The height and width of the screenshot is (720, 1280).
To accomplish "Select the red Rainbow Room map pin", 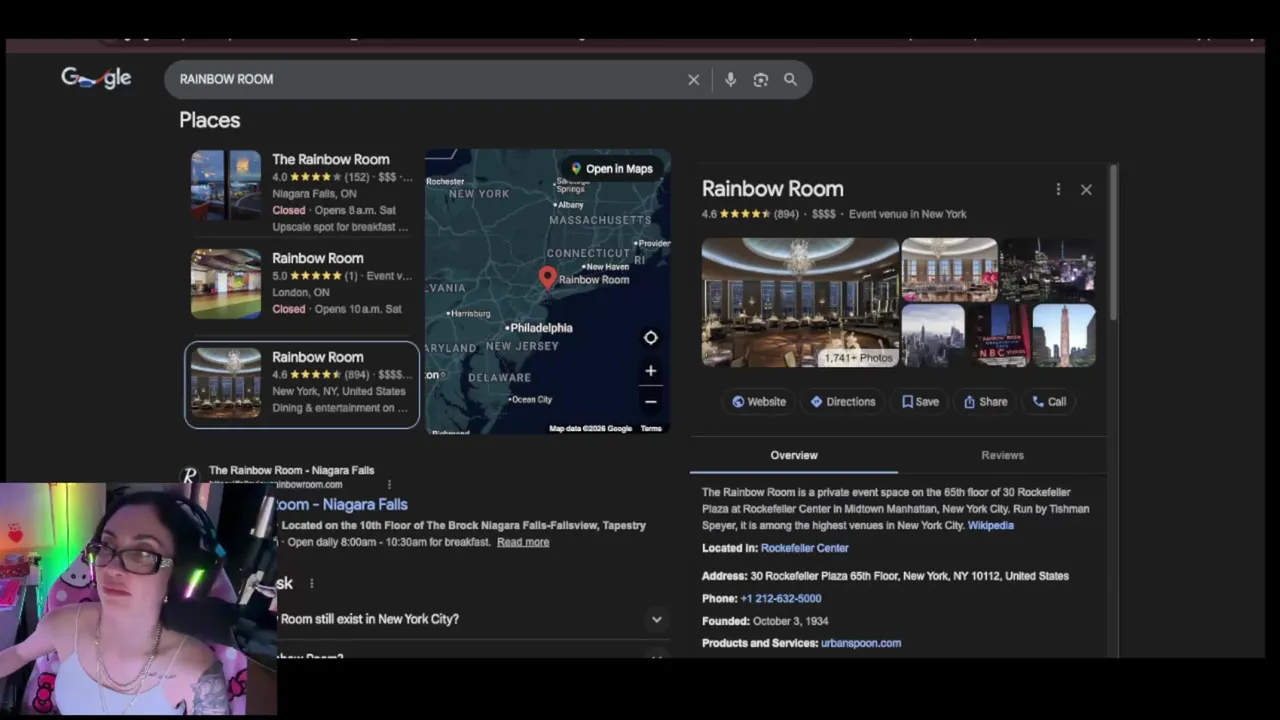I will coord(547,277).
